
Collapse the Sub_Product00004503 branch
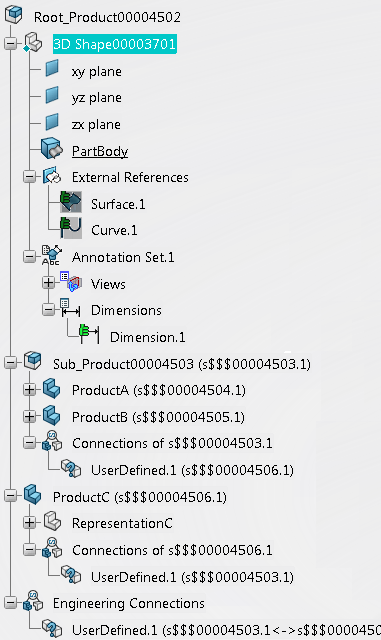coord(10,362)
